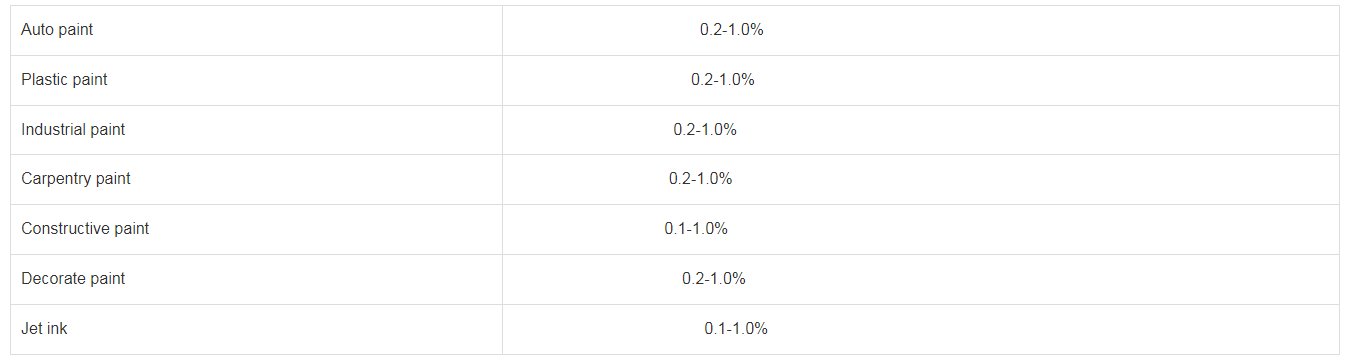Click the Jet ink label
The image size is (1353, 360).
click(x=44, y=329)
